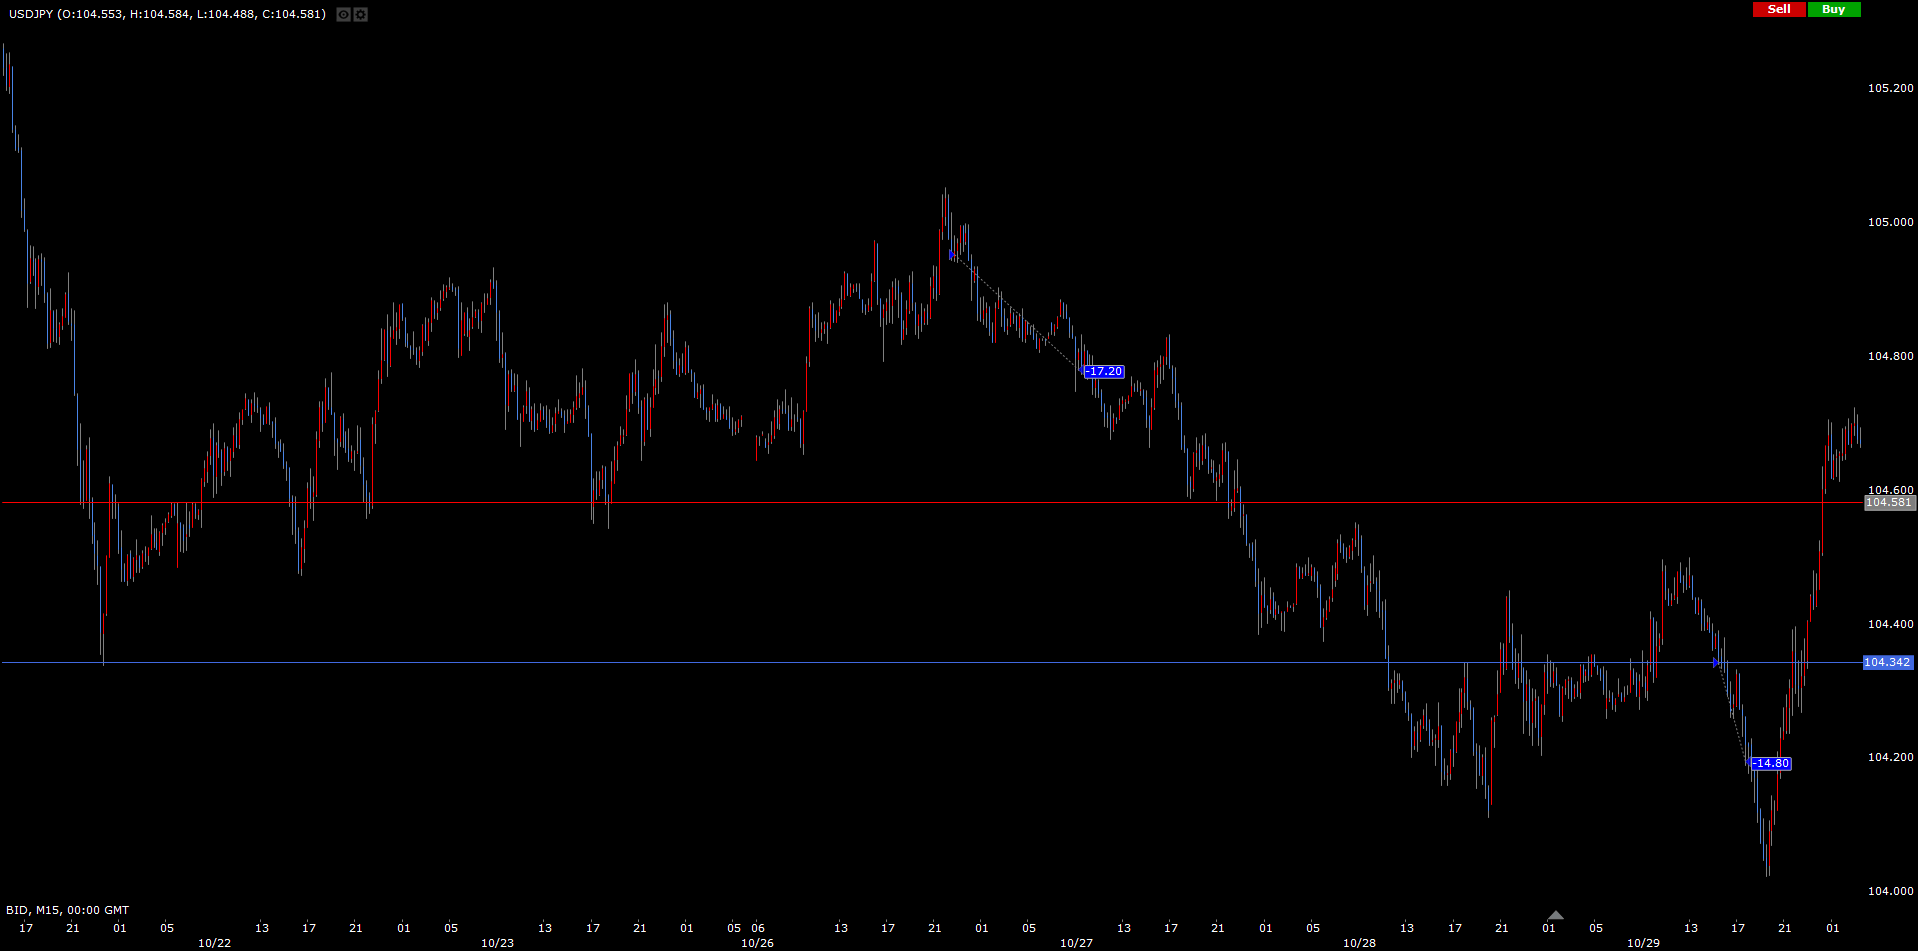Viewport: 1918px width, 951px height.
Task: Select the -14.80 trade result label
Action: pos(1771,764)
